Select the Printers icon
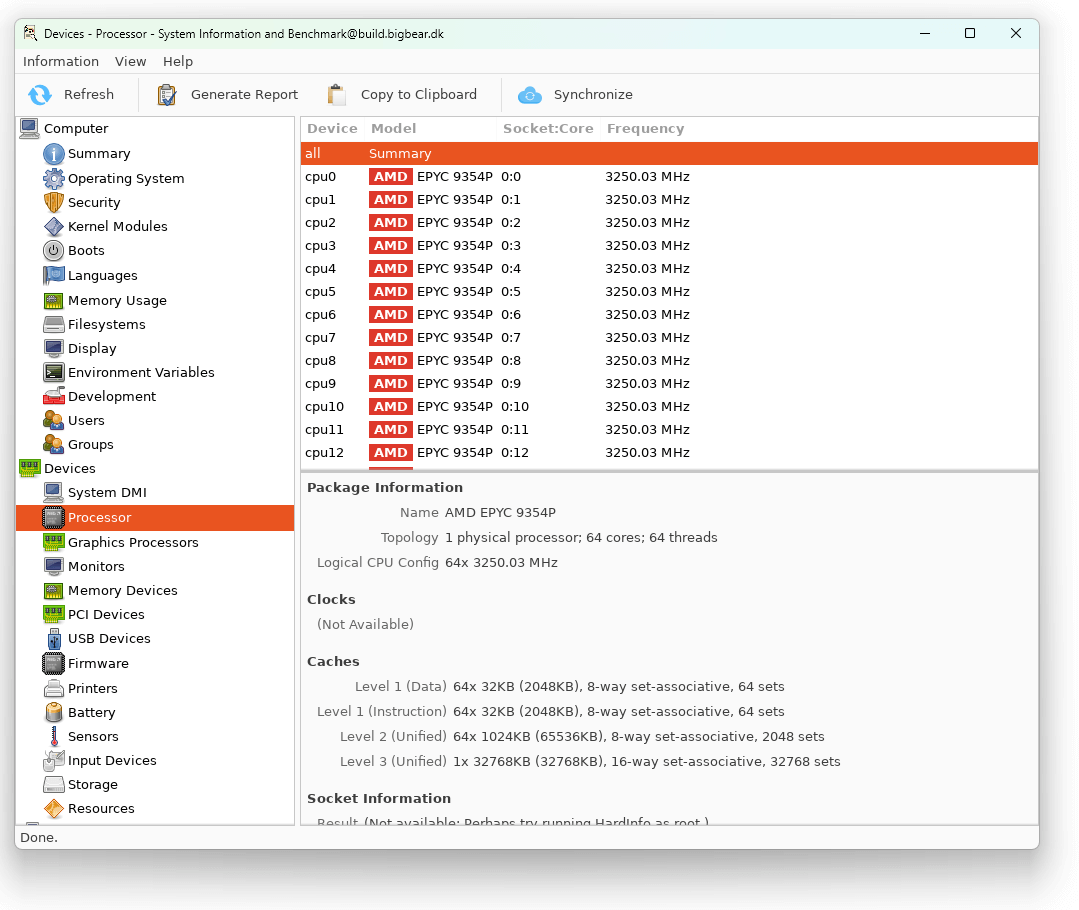 pos(54,688)
